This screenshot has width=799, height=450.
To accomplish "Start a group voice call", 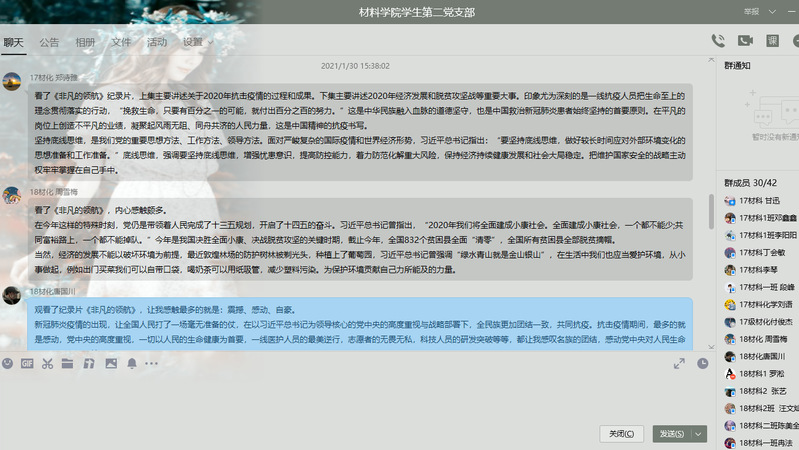I will click(718, 41).
